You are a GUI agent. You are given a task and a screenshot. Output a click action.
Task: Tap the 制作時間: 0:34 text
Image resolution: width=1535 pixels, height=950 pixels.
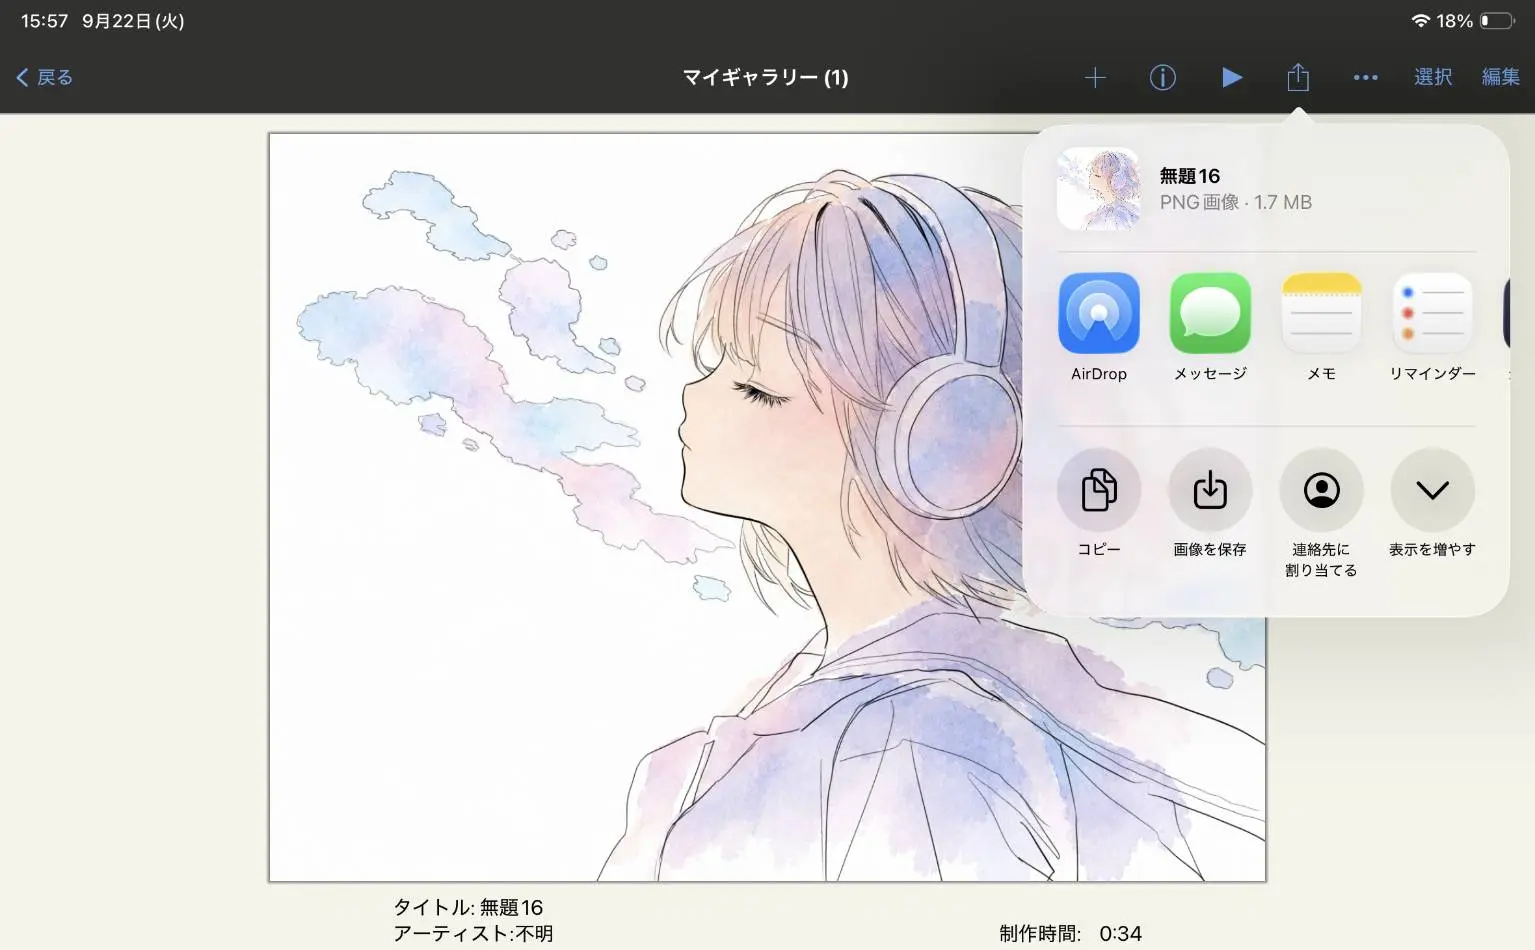click(1070, 933)
